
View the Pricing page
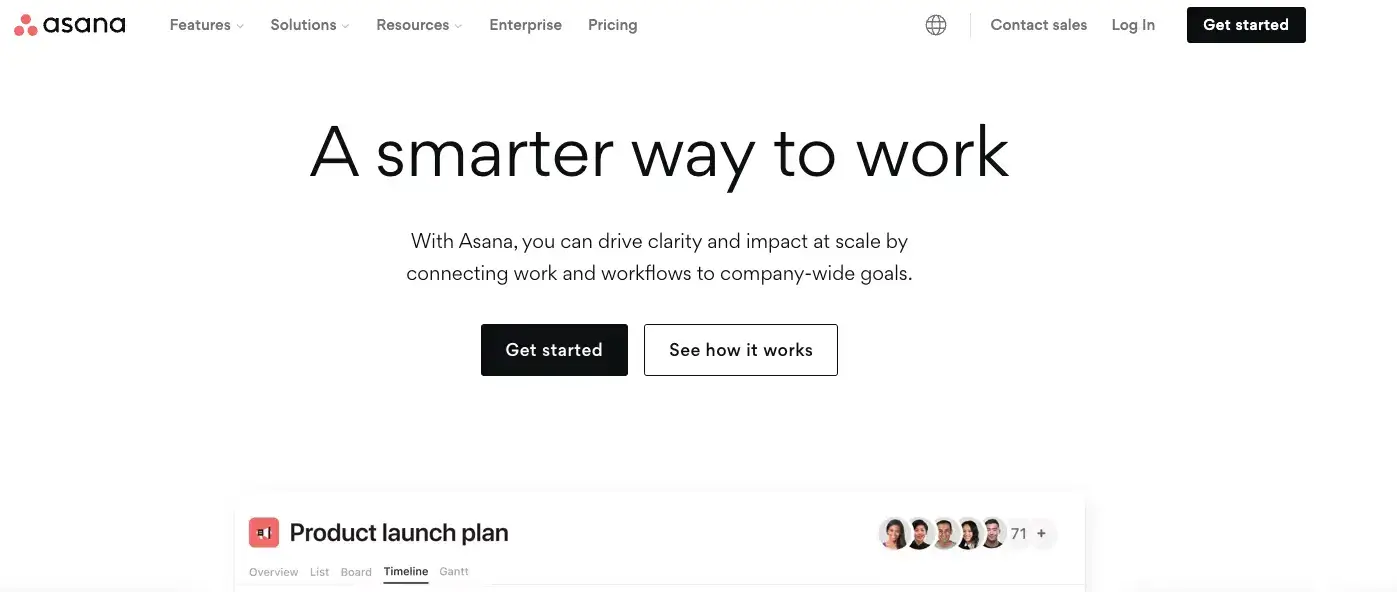[612, 24]
